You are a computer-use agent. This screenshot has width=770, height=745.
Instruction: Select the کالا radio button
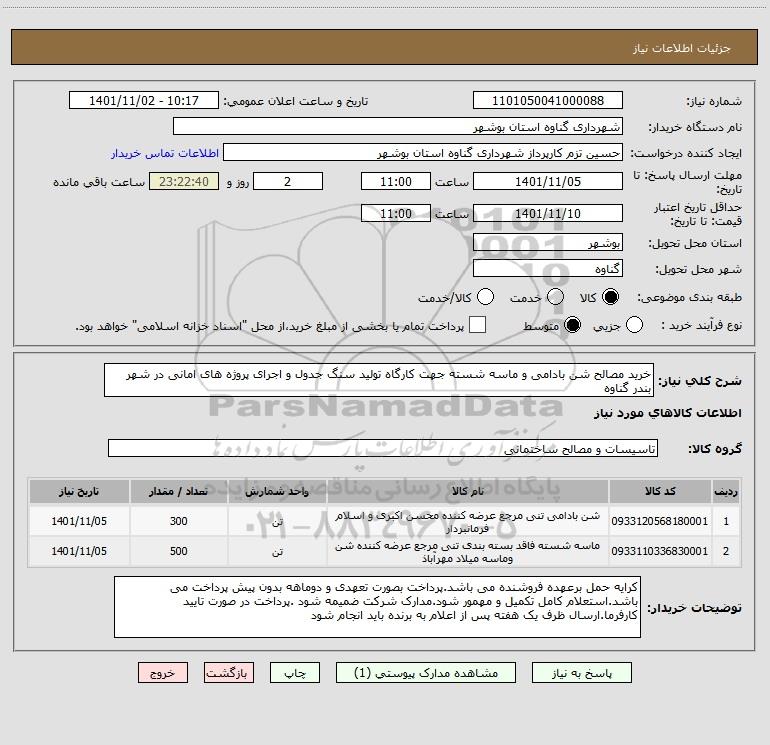pos(610,297)
